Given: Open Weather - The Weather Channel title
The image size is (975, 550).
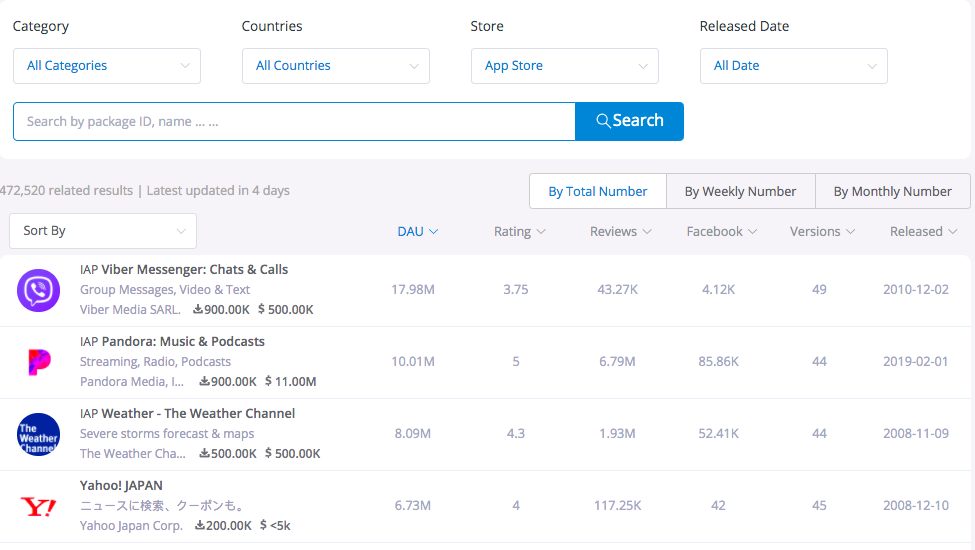Looking at the screenshot, I should (198, 413).
